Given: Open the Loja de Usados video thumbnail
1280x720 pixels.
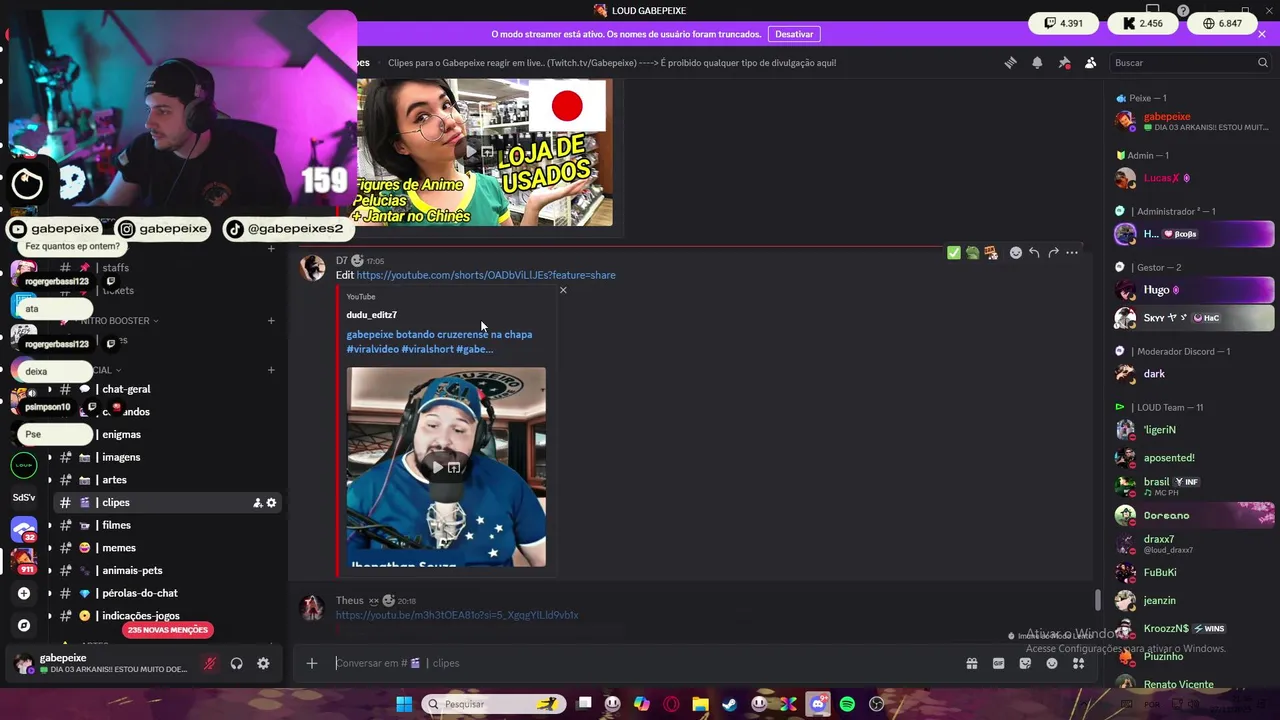Looking at the screenshot, I should [x=484, y=152].
